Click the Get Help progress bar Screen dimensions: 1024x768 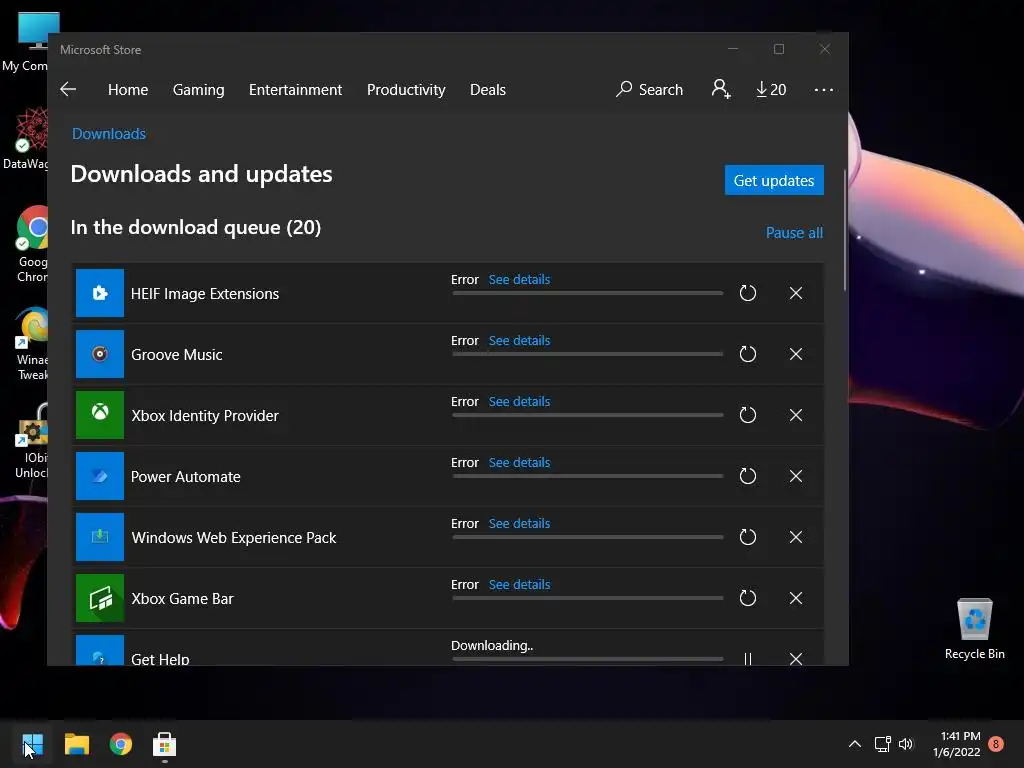pos(588,659)
